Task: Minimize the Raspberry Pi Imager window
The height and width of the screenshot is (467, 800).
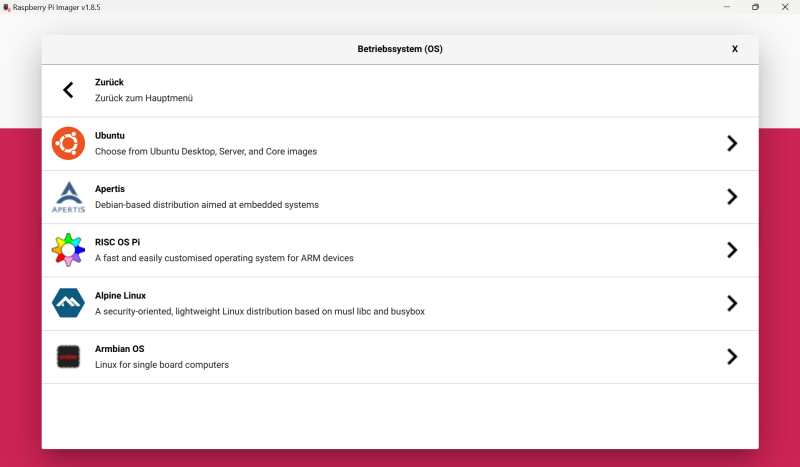Action: pos(727,7)
